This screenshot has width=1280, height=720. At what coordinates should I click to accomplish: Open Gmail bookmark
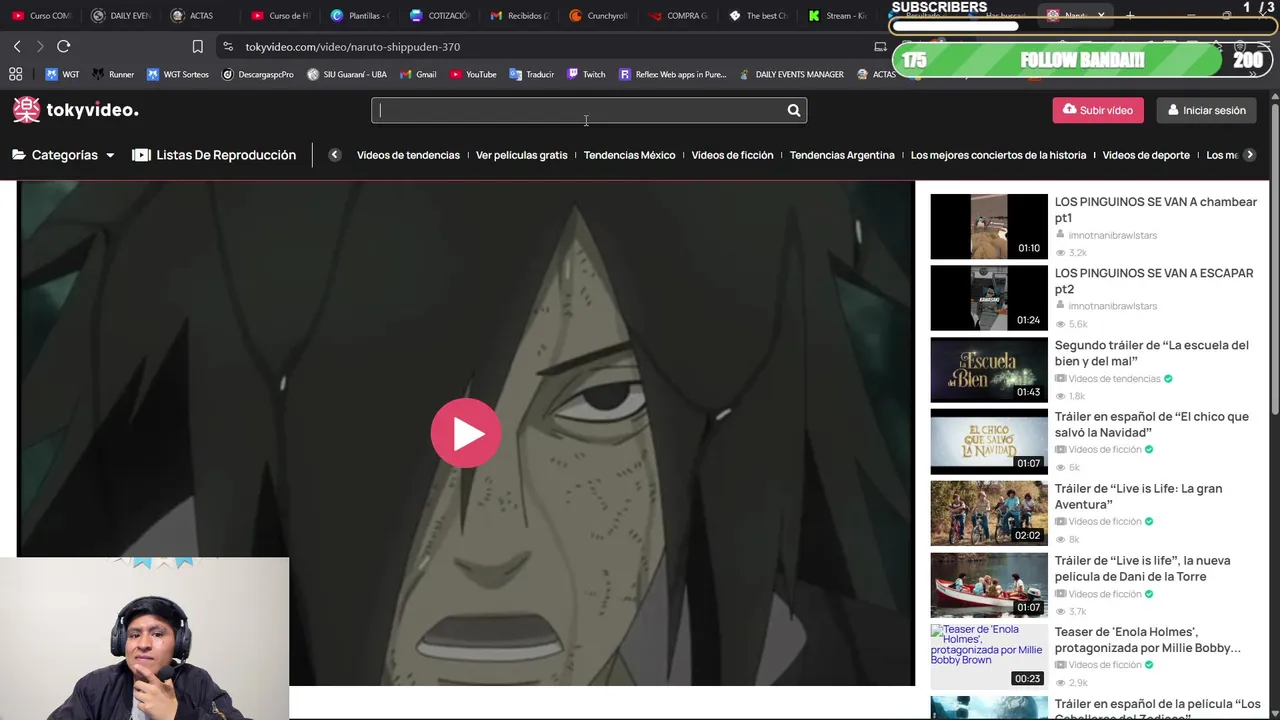[418, 74]
